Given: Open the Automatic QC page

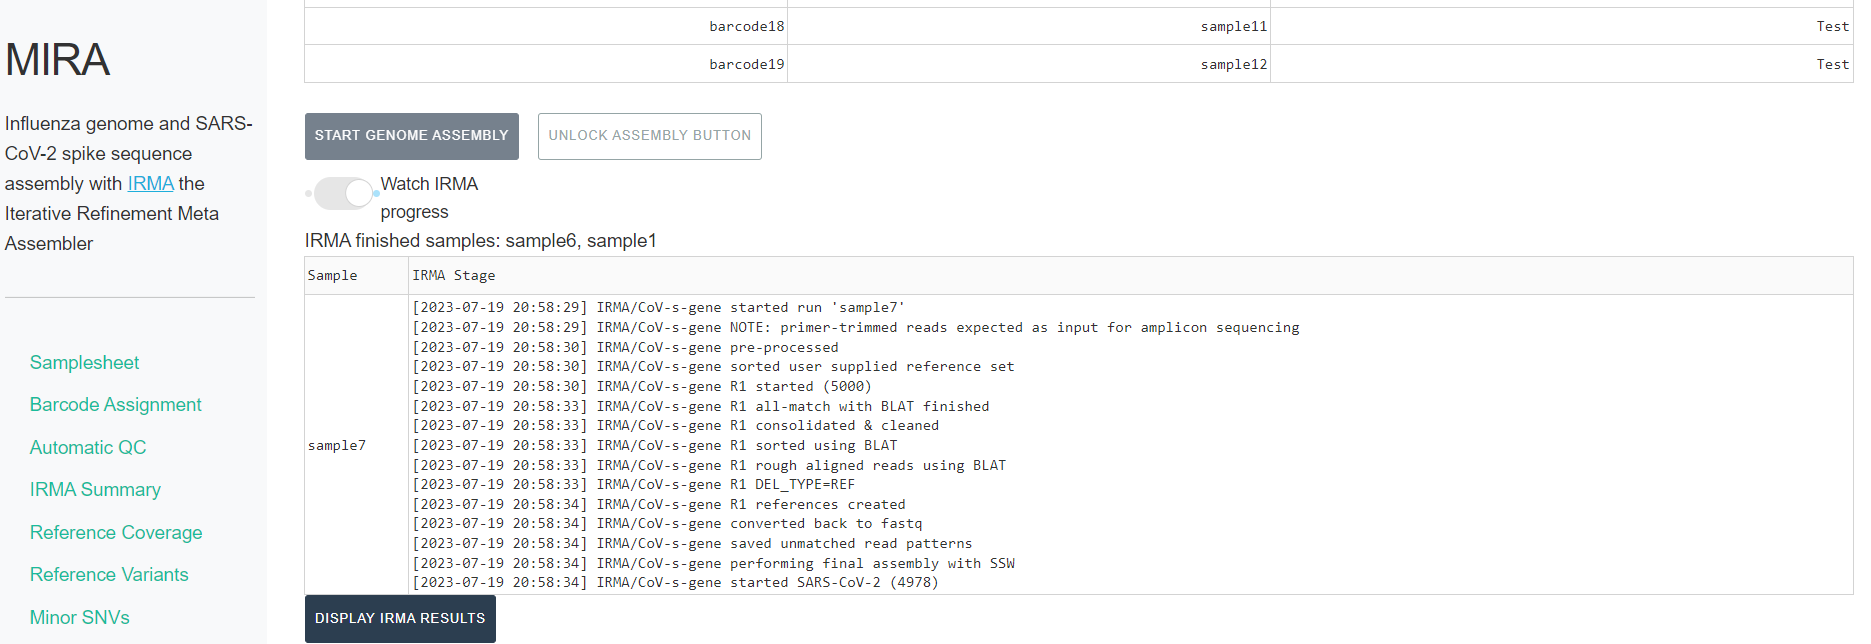Looking at the screenshot, I should (88, 448).
